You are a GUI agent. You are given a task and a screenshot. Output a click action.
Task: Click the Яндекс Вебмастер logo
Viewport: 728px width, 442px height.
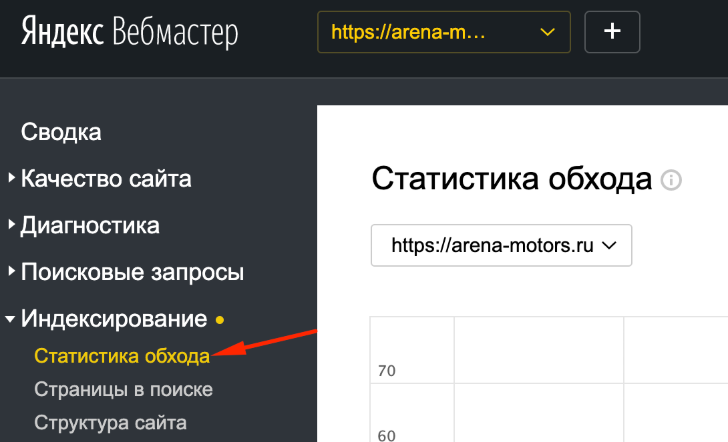click(130, 32)
